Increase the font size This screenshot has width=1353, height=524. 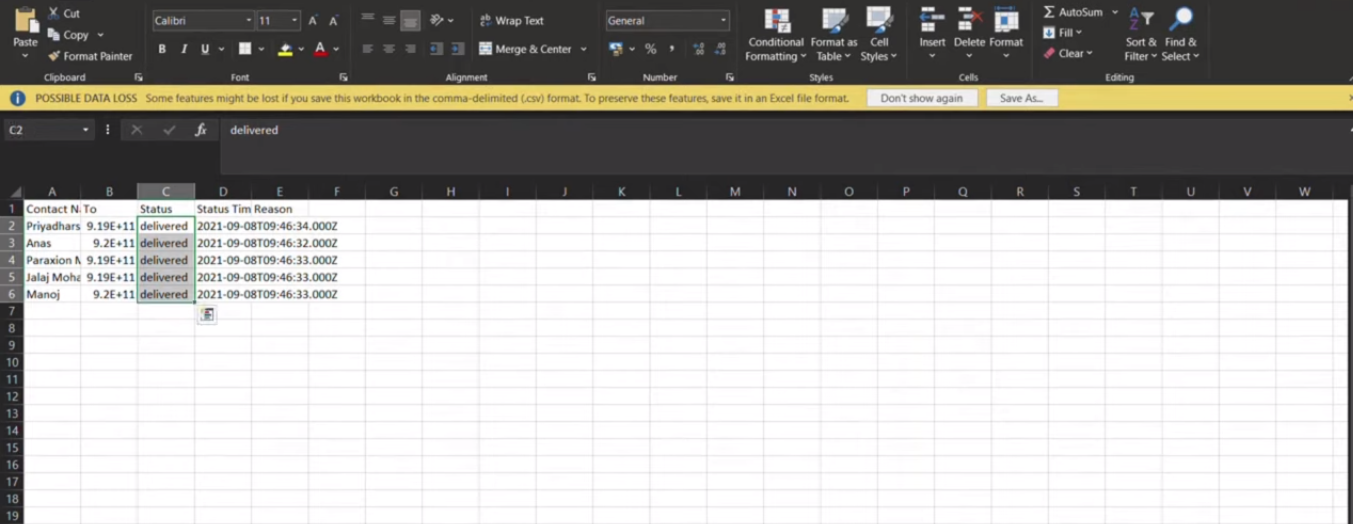[313, 21]
